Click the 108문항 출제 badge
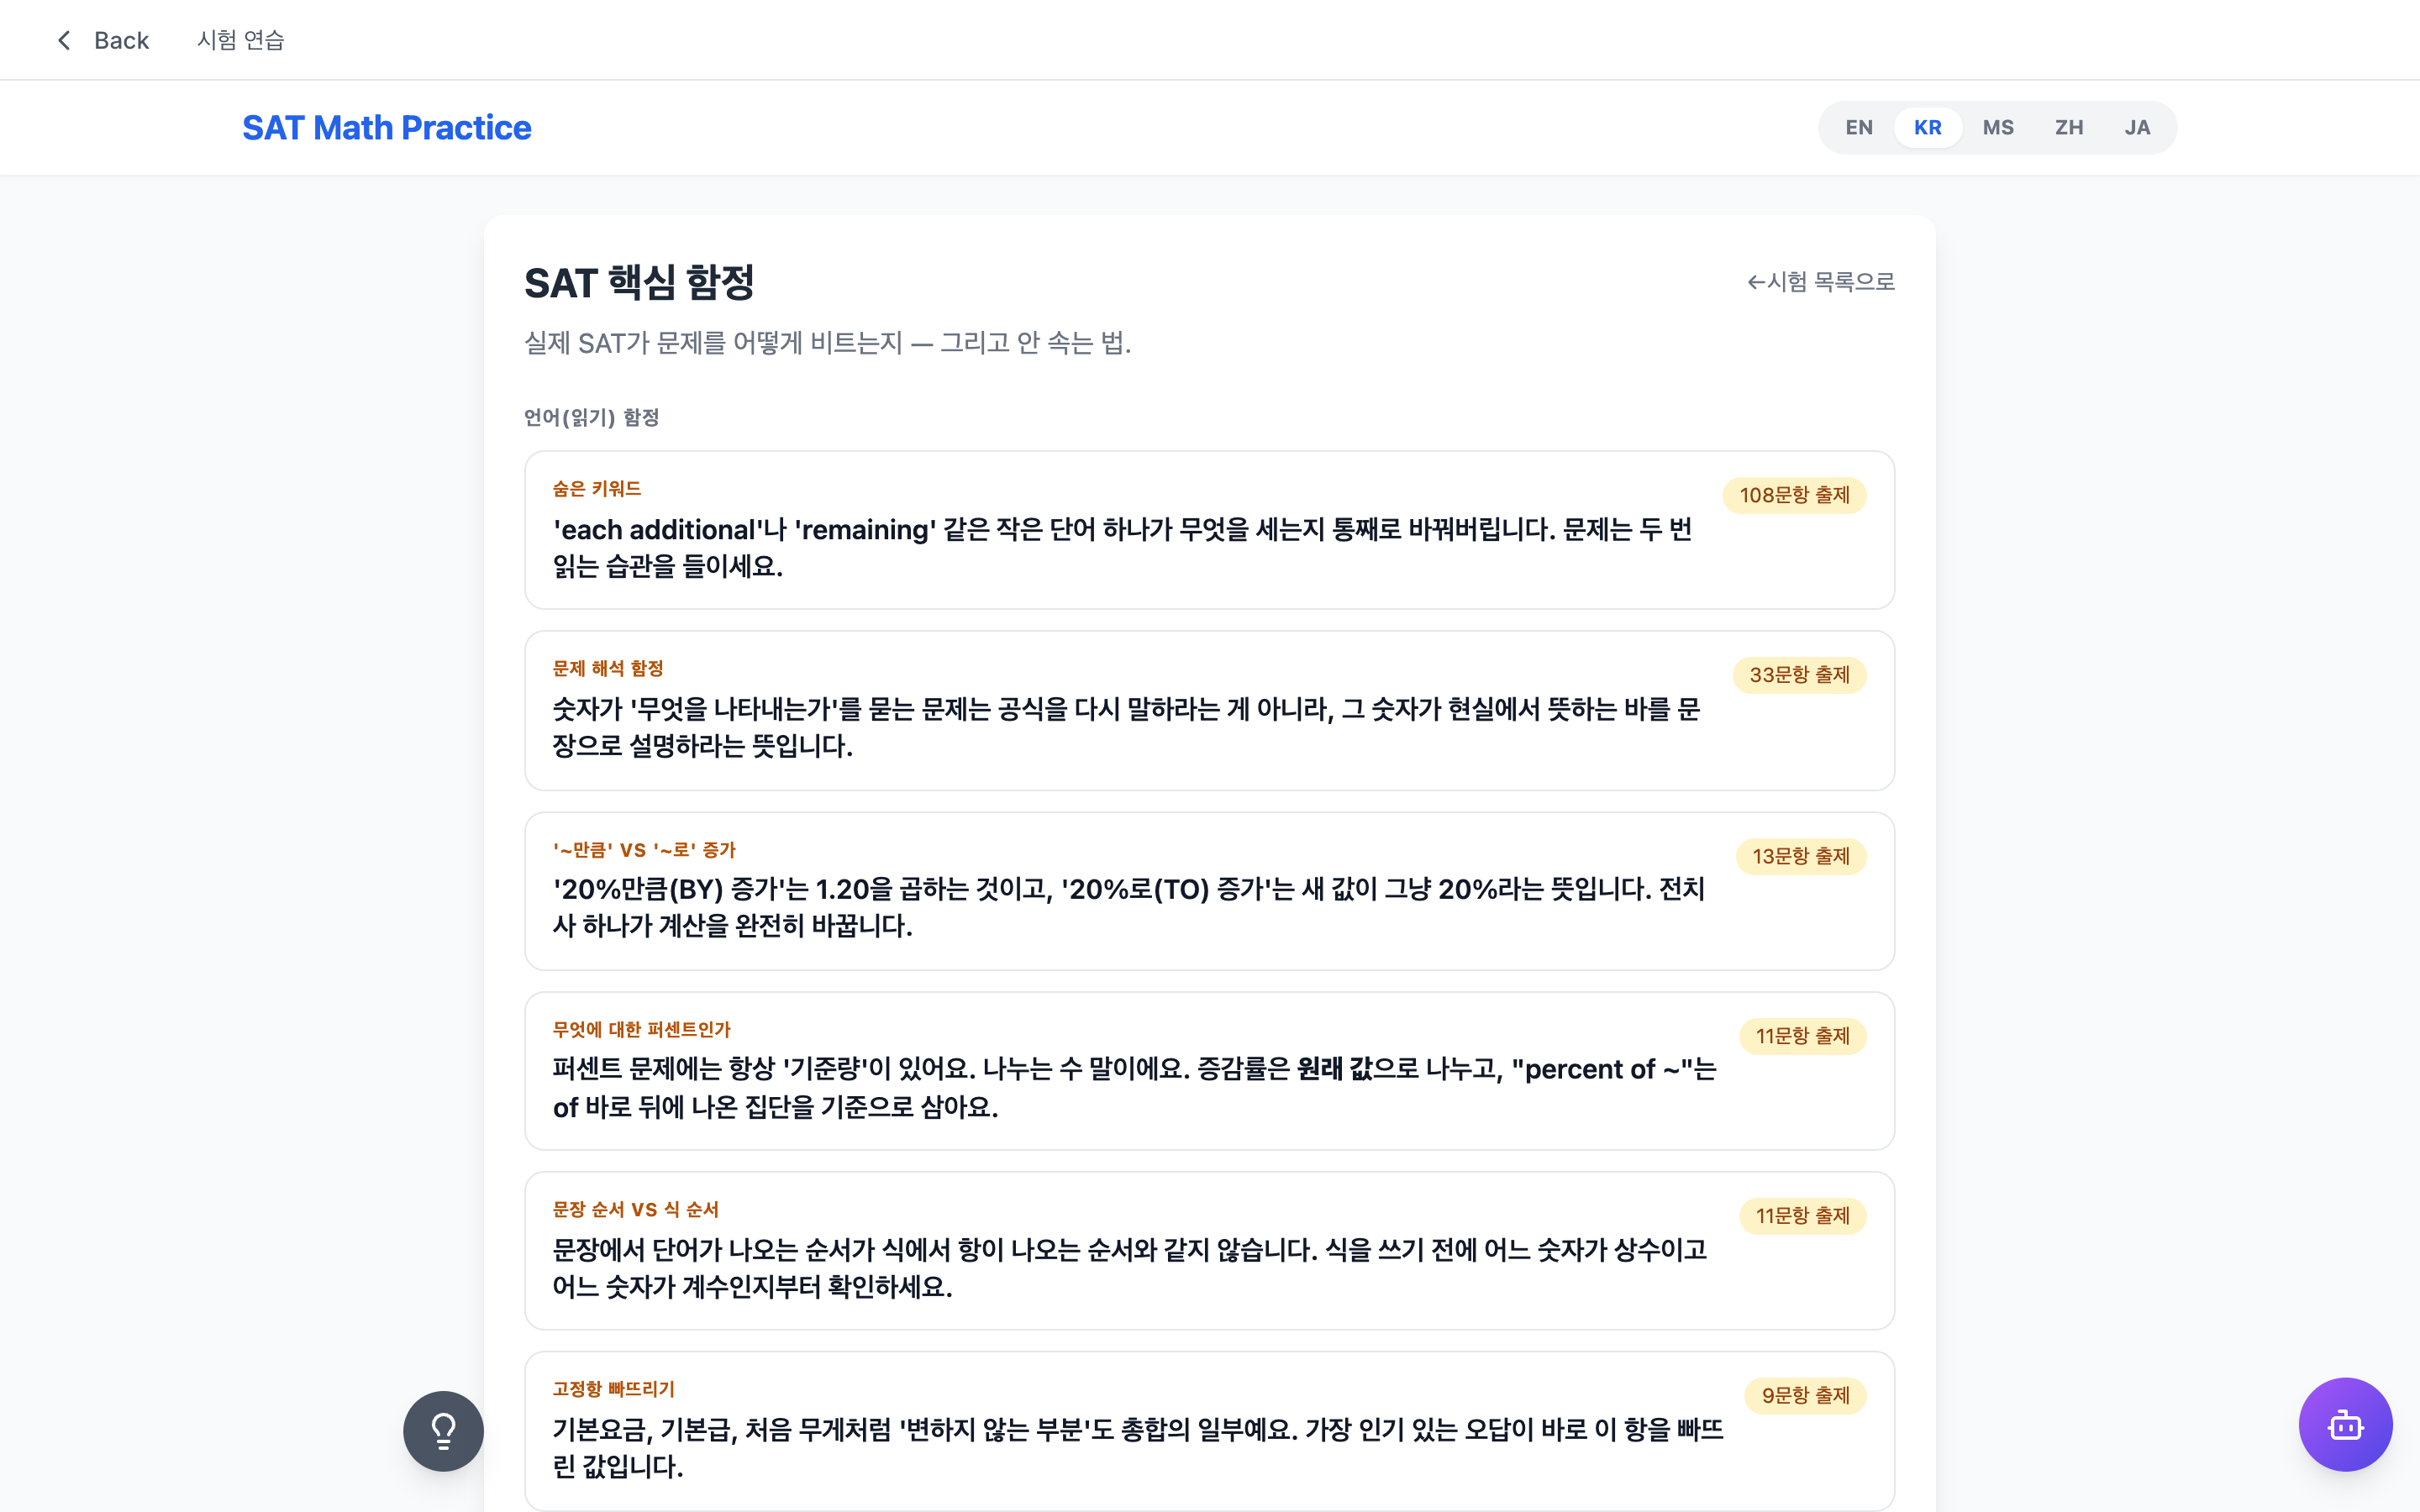This screenshot has width=2420, height=1512. point(1794,495)
